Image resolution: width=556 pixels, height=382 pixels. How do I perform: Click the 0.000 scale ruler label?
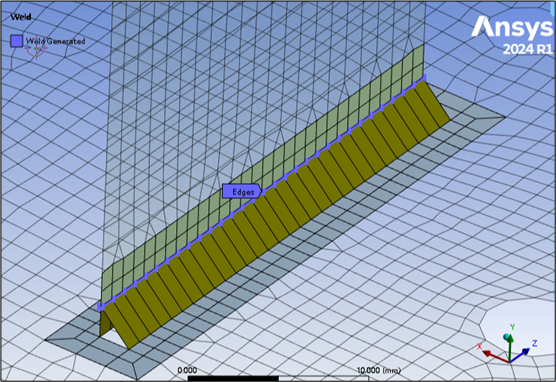pyautogui.click(x=187, y=370)
